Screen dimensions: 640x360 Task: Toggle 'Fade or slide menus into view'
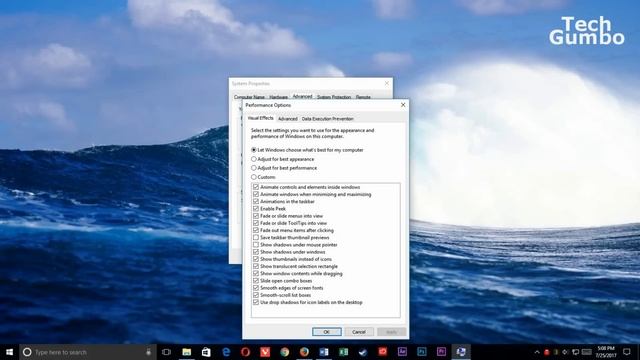(256, 216)
